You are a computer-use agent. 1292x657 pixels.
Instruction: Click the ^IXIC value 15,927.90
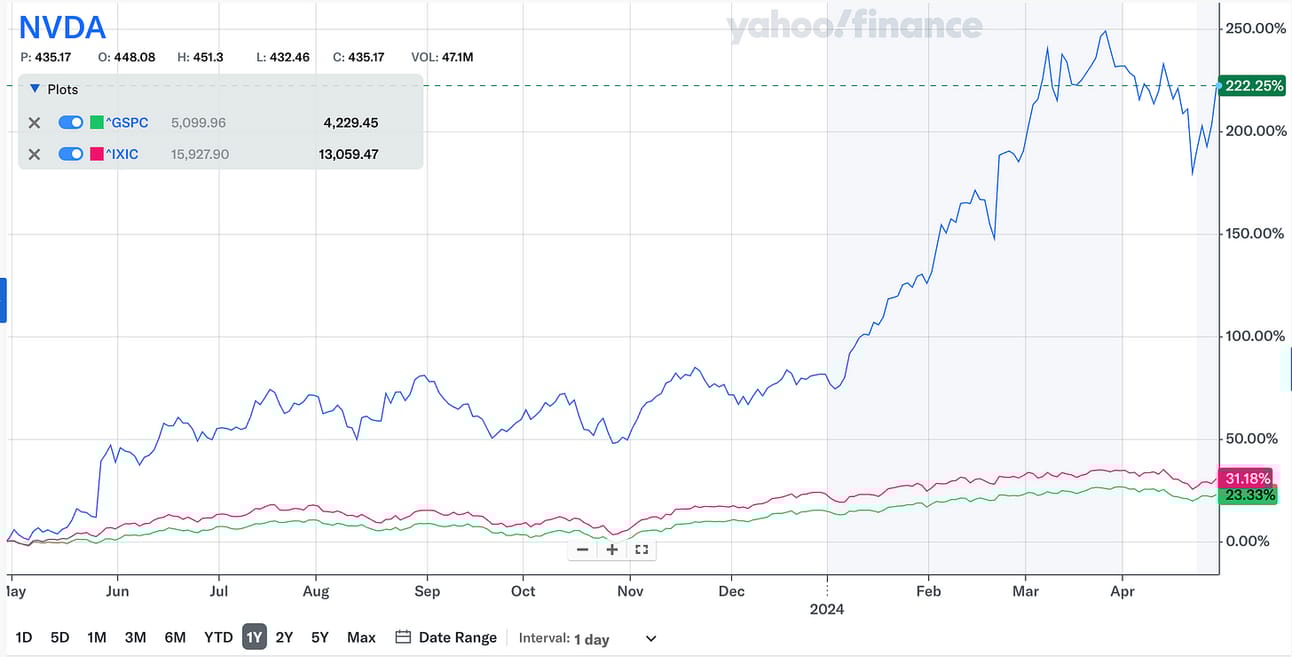pyautogui.click(x=200, y=154)
